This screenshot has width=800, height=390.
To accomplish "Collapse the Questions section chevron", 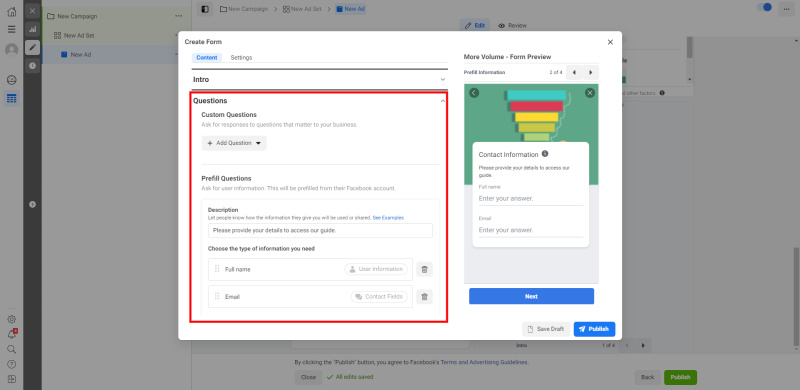I will 442,101.
